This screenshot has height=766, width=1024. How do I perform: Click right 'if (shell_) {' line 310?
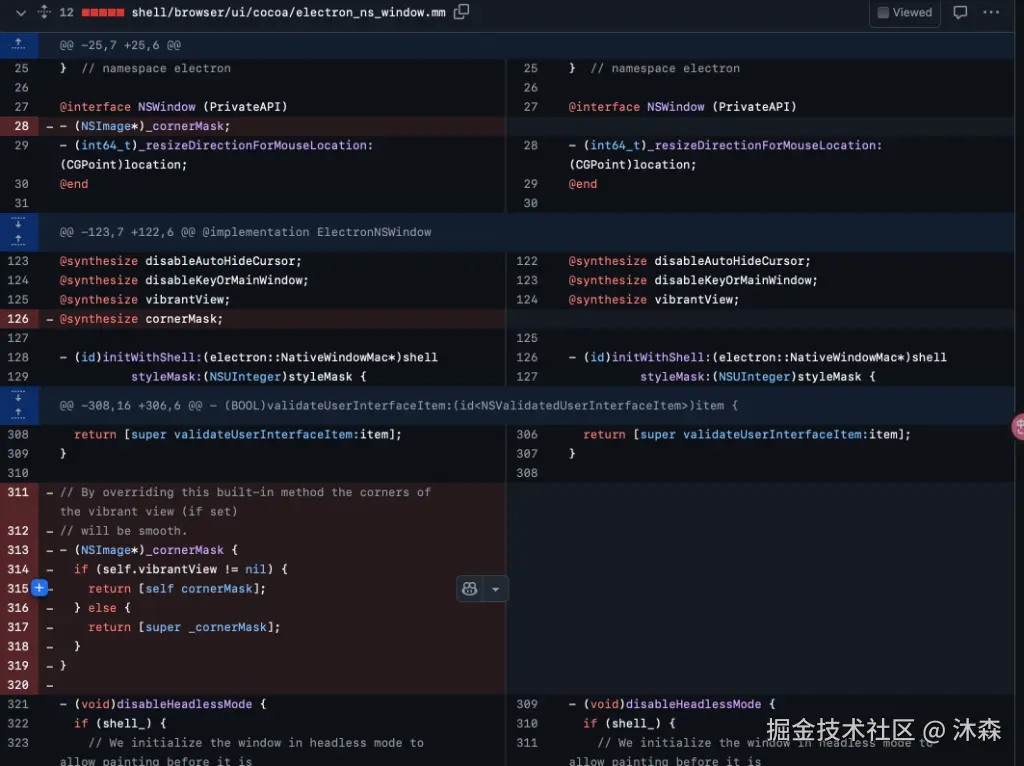click(x=630, y=724)
